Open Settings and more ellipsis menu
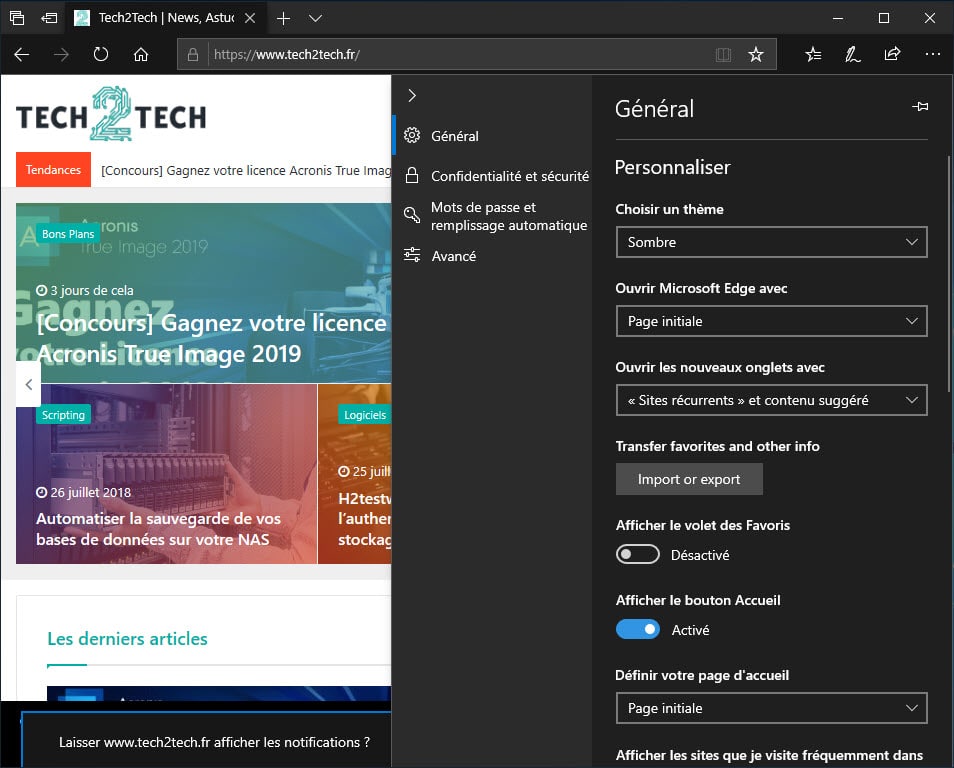This screenshot has height=768, width=954. point(932,55)
